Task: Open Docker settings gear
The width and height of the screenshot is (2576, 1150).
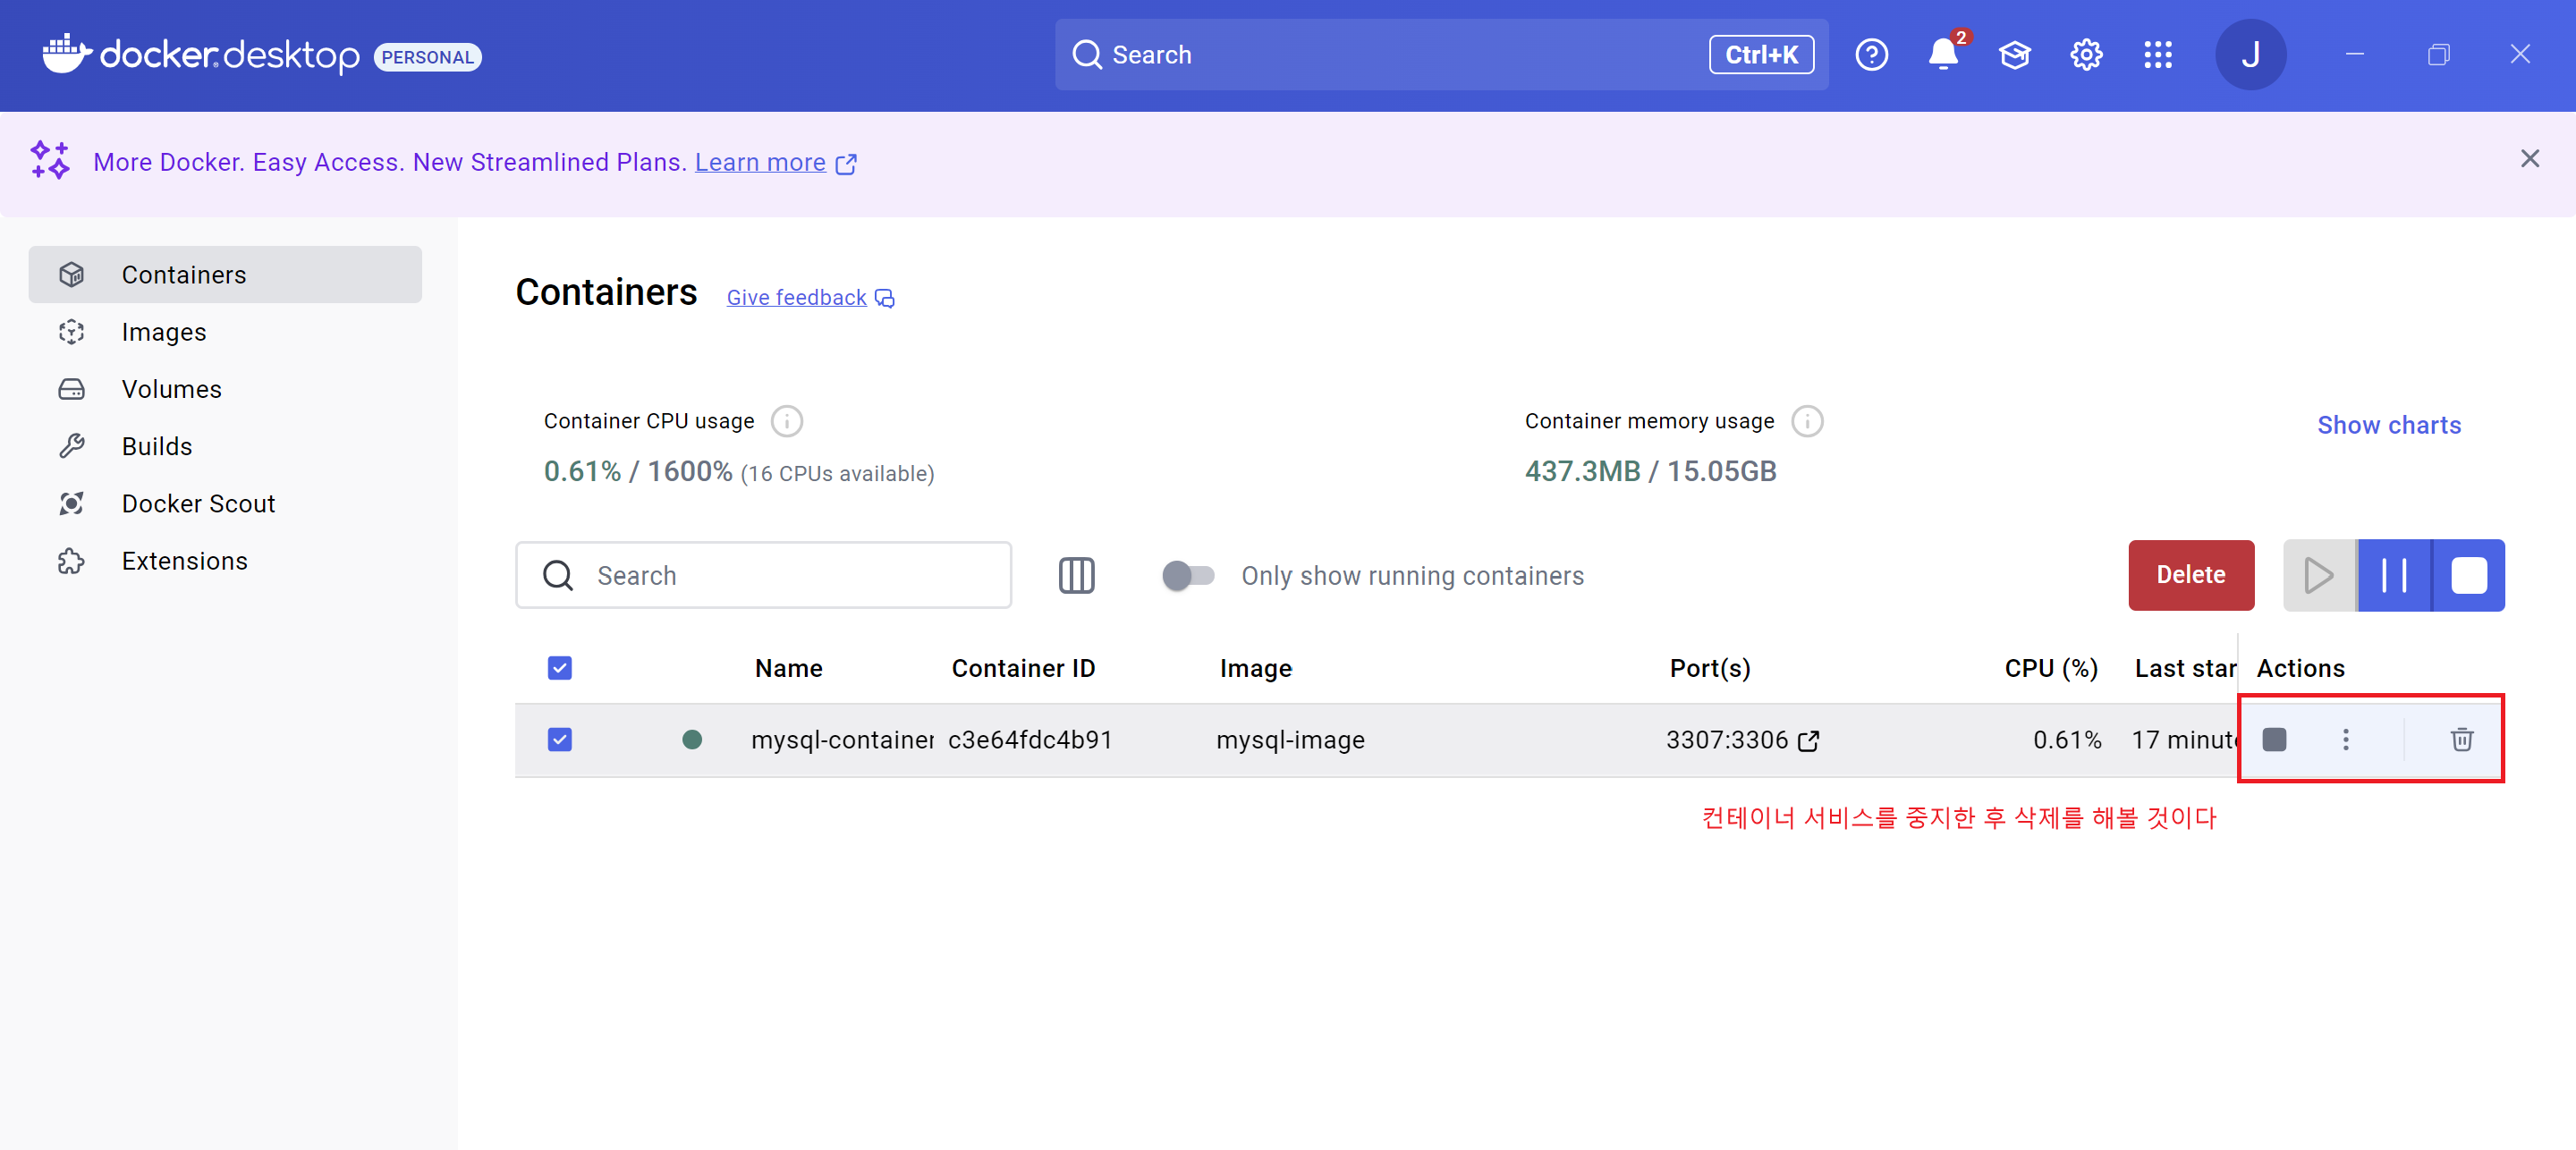Action: pos(2085,55)
